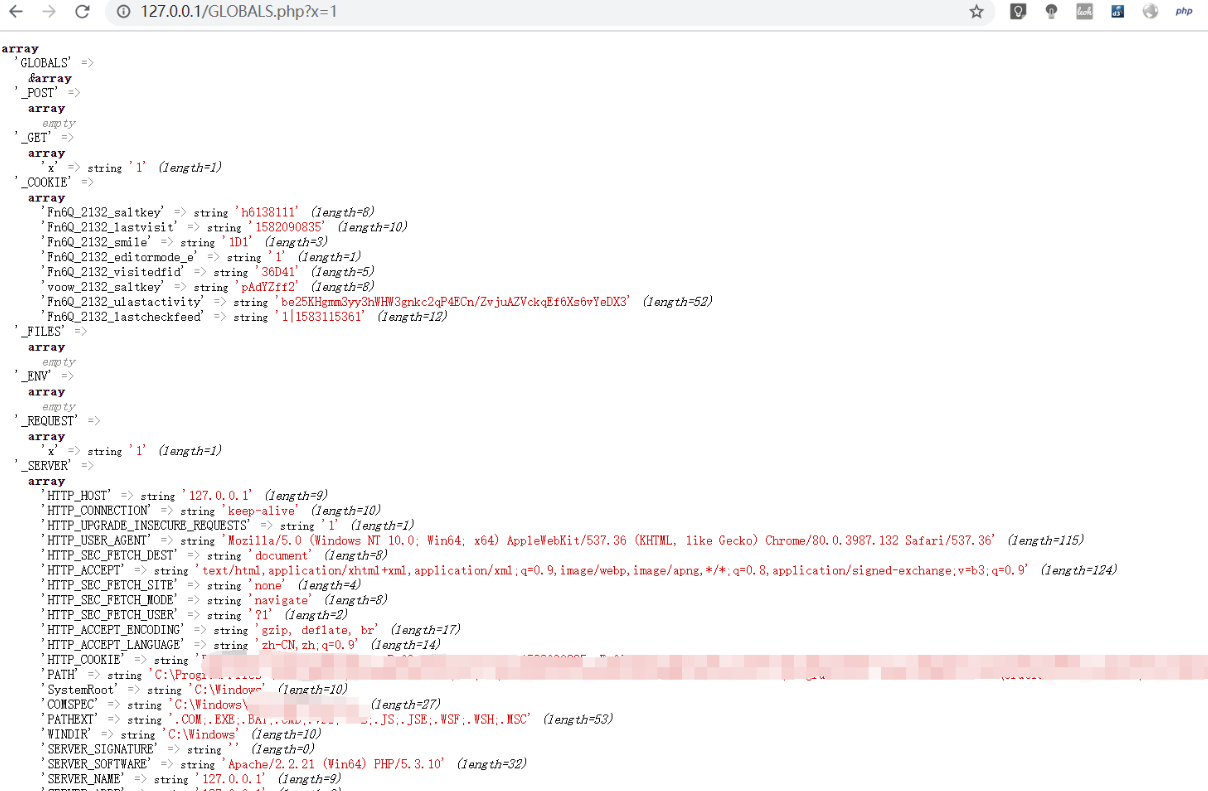
Task: Click the 'SERVER_SOFTWARE' server key
Action: [98, 764]
